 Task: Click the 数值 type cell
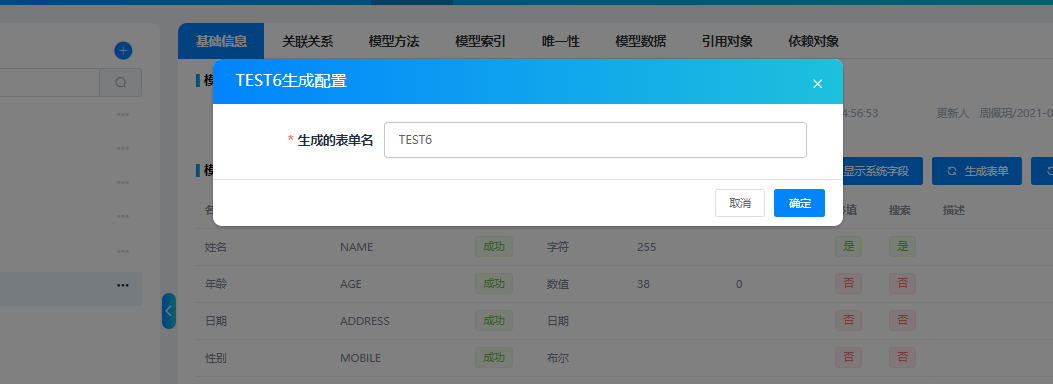[x=558, y=284]
